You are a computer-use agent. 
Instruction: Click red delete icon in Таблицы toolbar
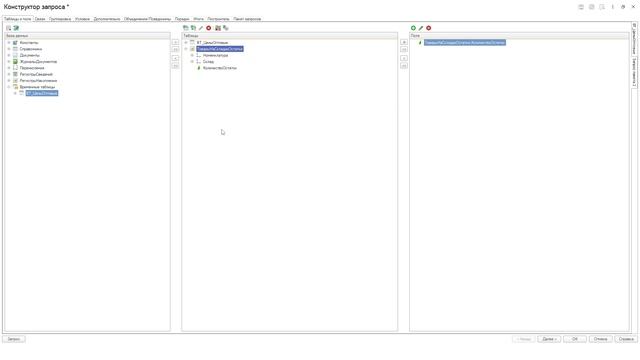pos(209,28)
